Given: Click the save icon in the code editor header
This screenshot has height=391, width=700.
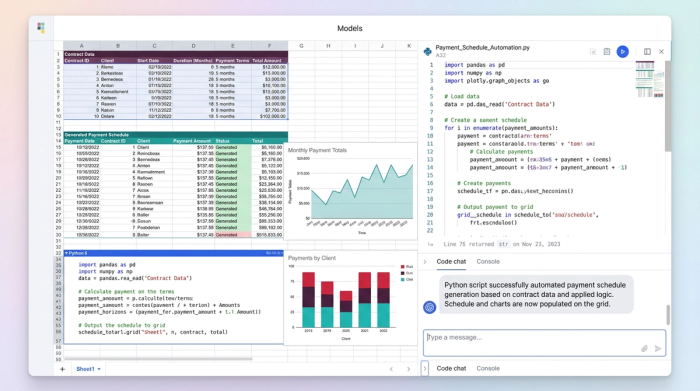Looking at the screenshot, I should [x=607, y=52].
